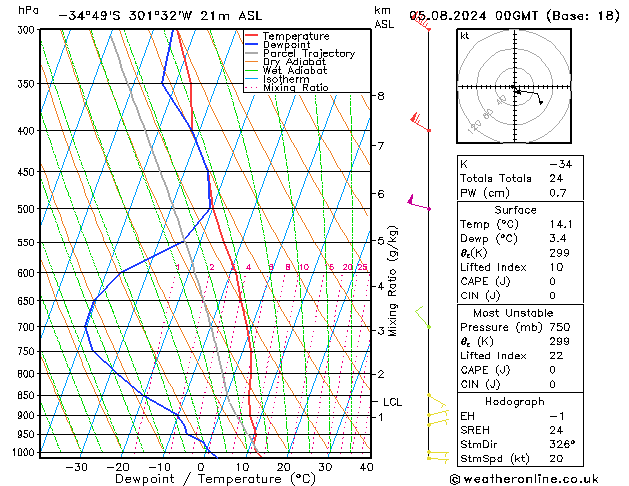Click the Most Unstable Lifted Index value 22
This screenshot has height=486, width=629.
[556, 356]
